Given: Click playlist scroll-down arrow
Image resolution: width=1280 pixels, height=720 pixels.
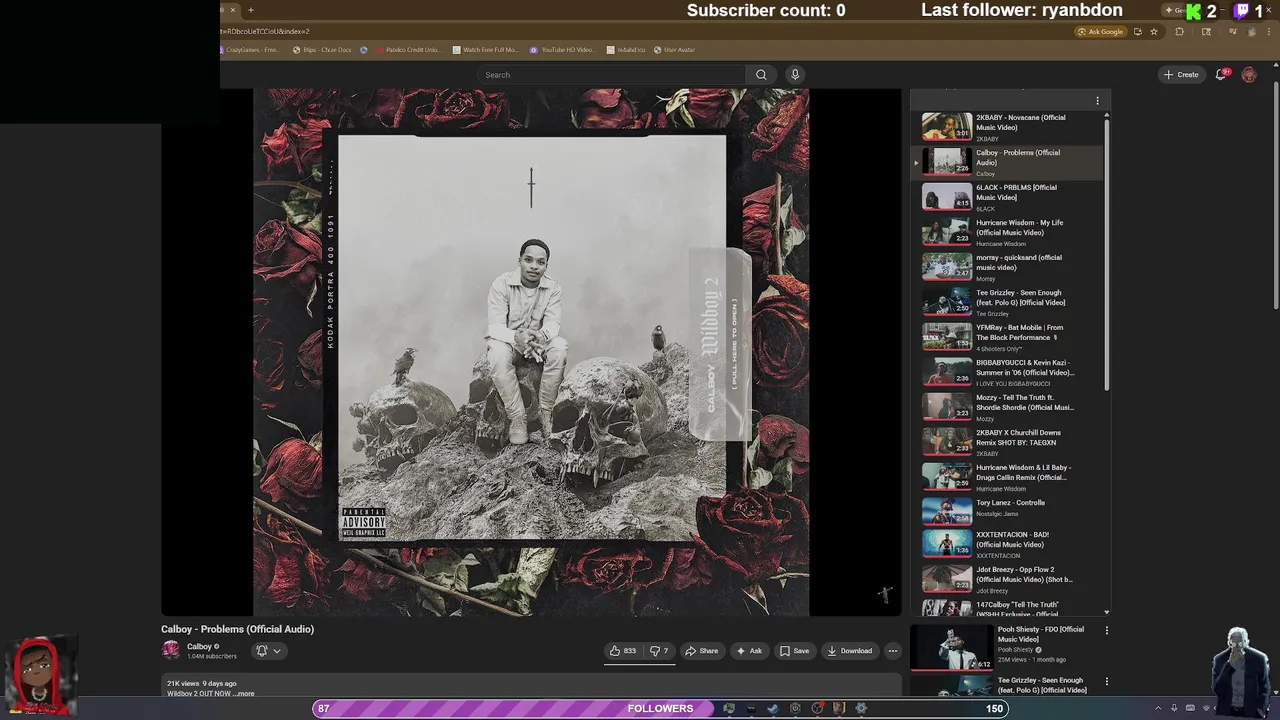Looking at the screenshot, I should (x=1106, y=612).
